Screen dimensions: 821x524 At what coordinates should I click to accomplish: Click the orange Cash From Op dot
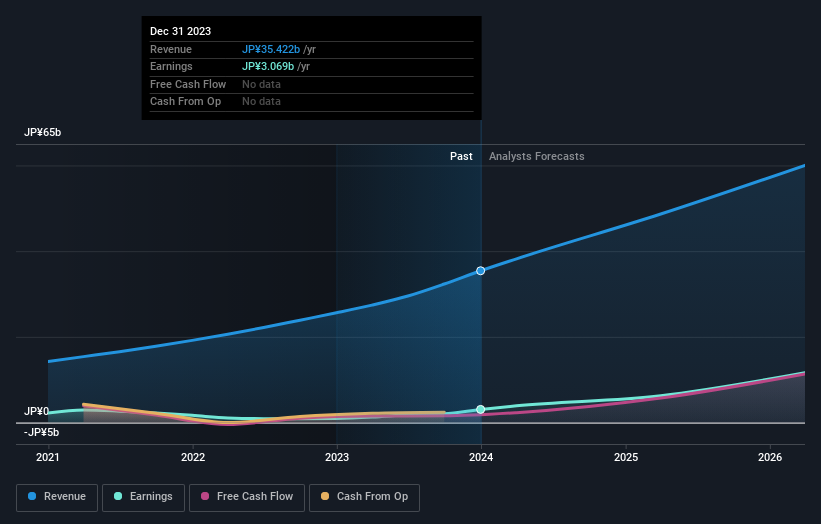coord(325,496)
